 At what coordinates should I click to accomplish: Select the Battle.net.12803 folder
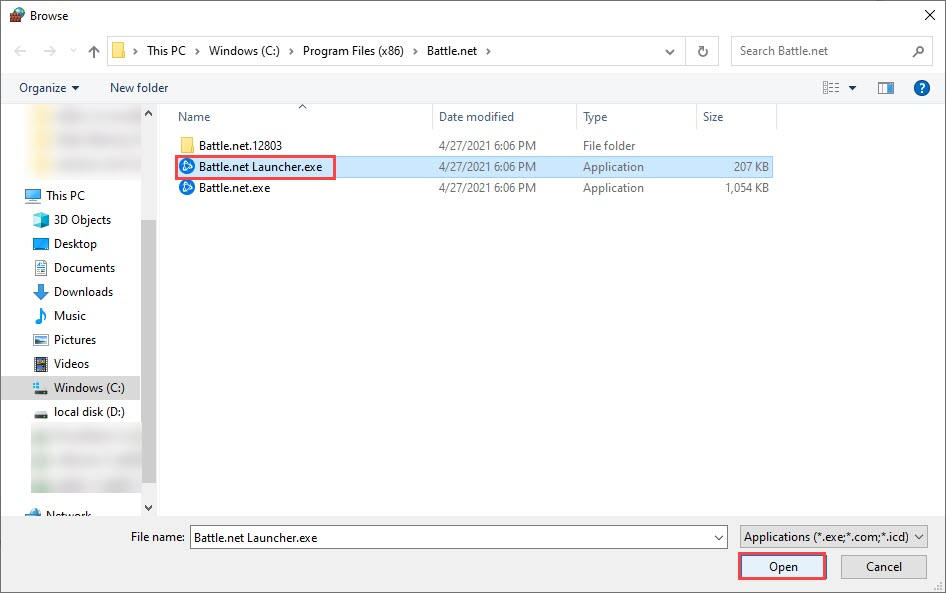click(x=240, y=145)
